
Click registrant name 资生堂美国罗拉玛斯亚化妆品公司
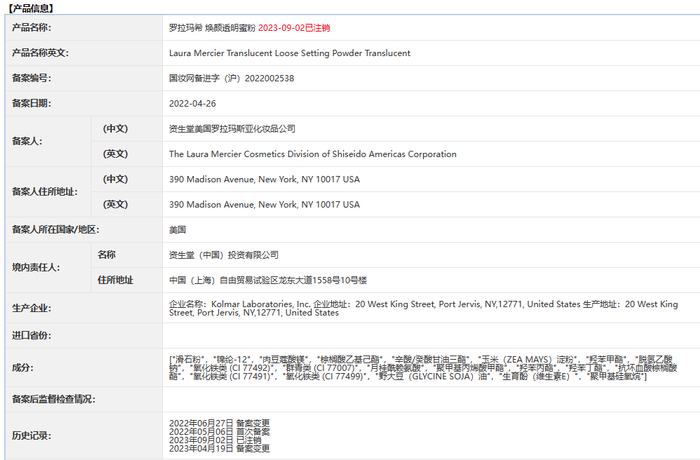pos(232,129)
